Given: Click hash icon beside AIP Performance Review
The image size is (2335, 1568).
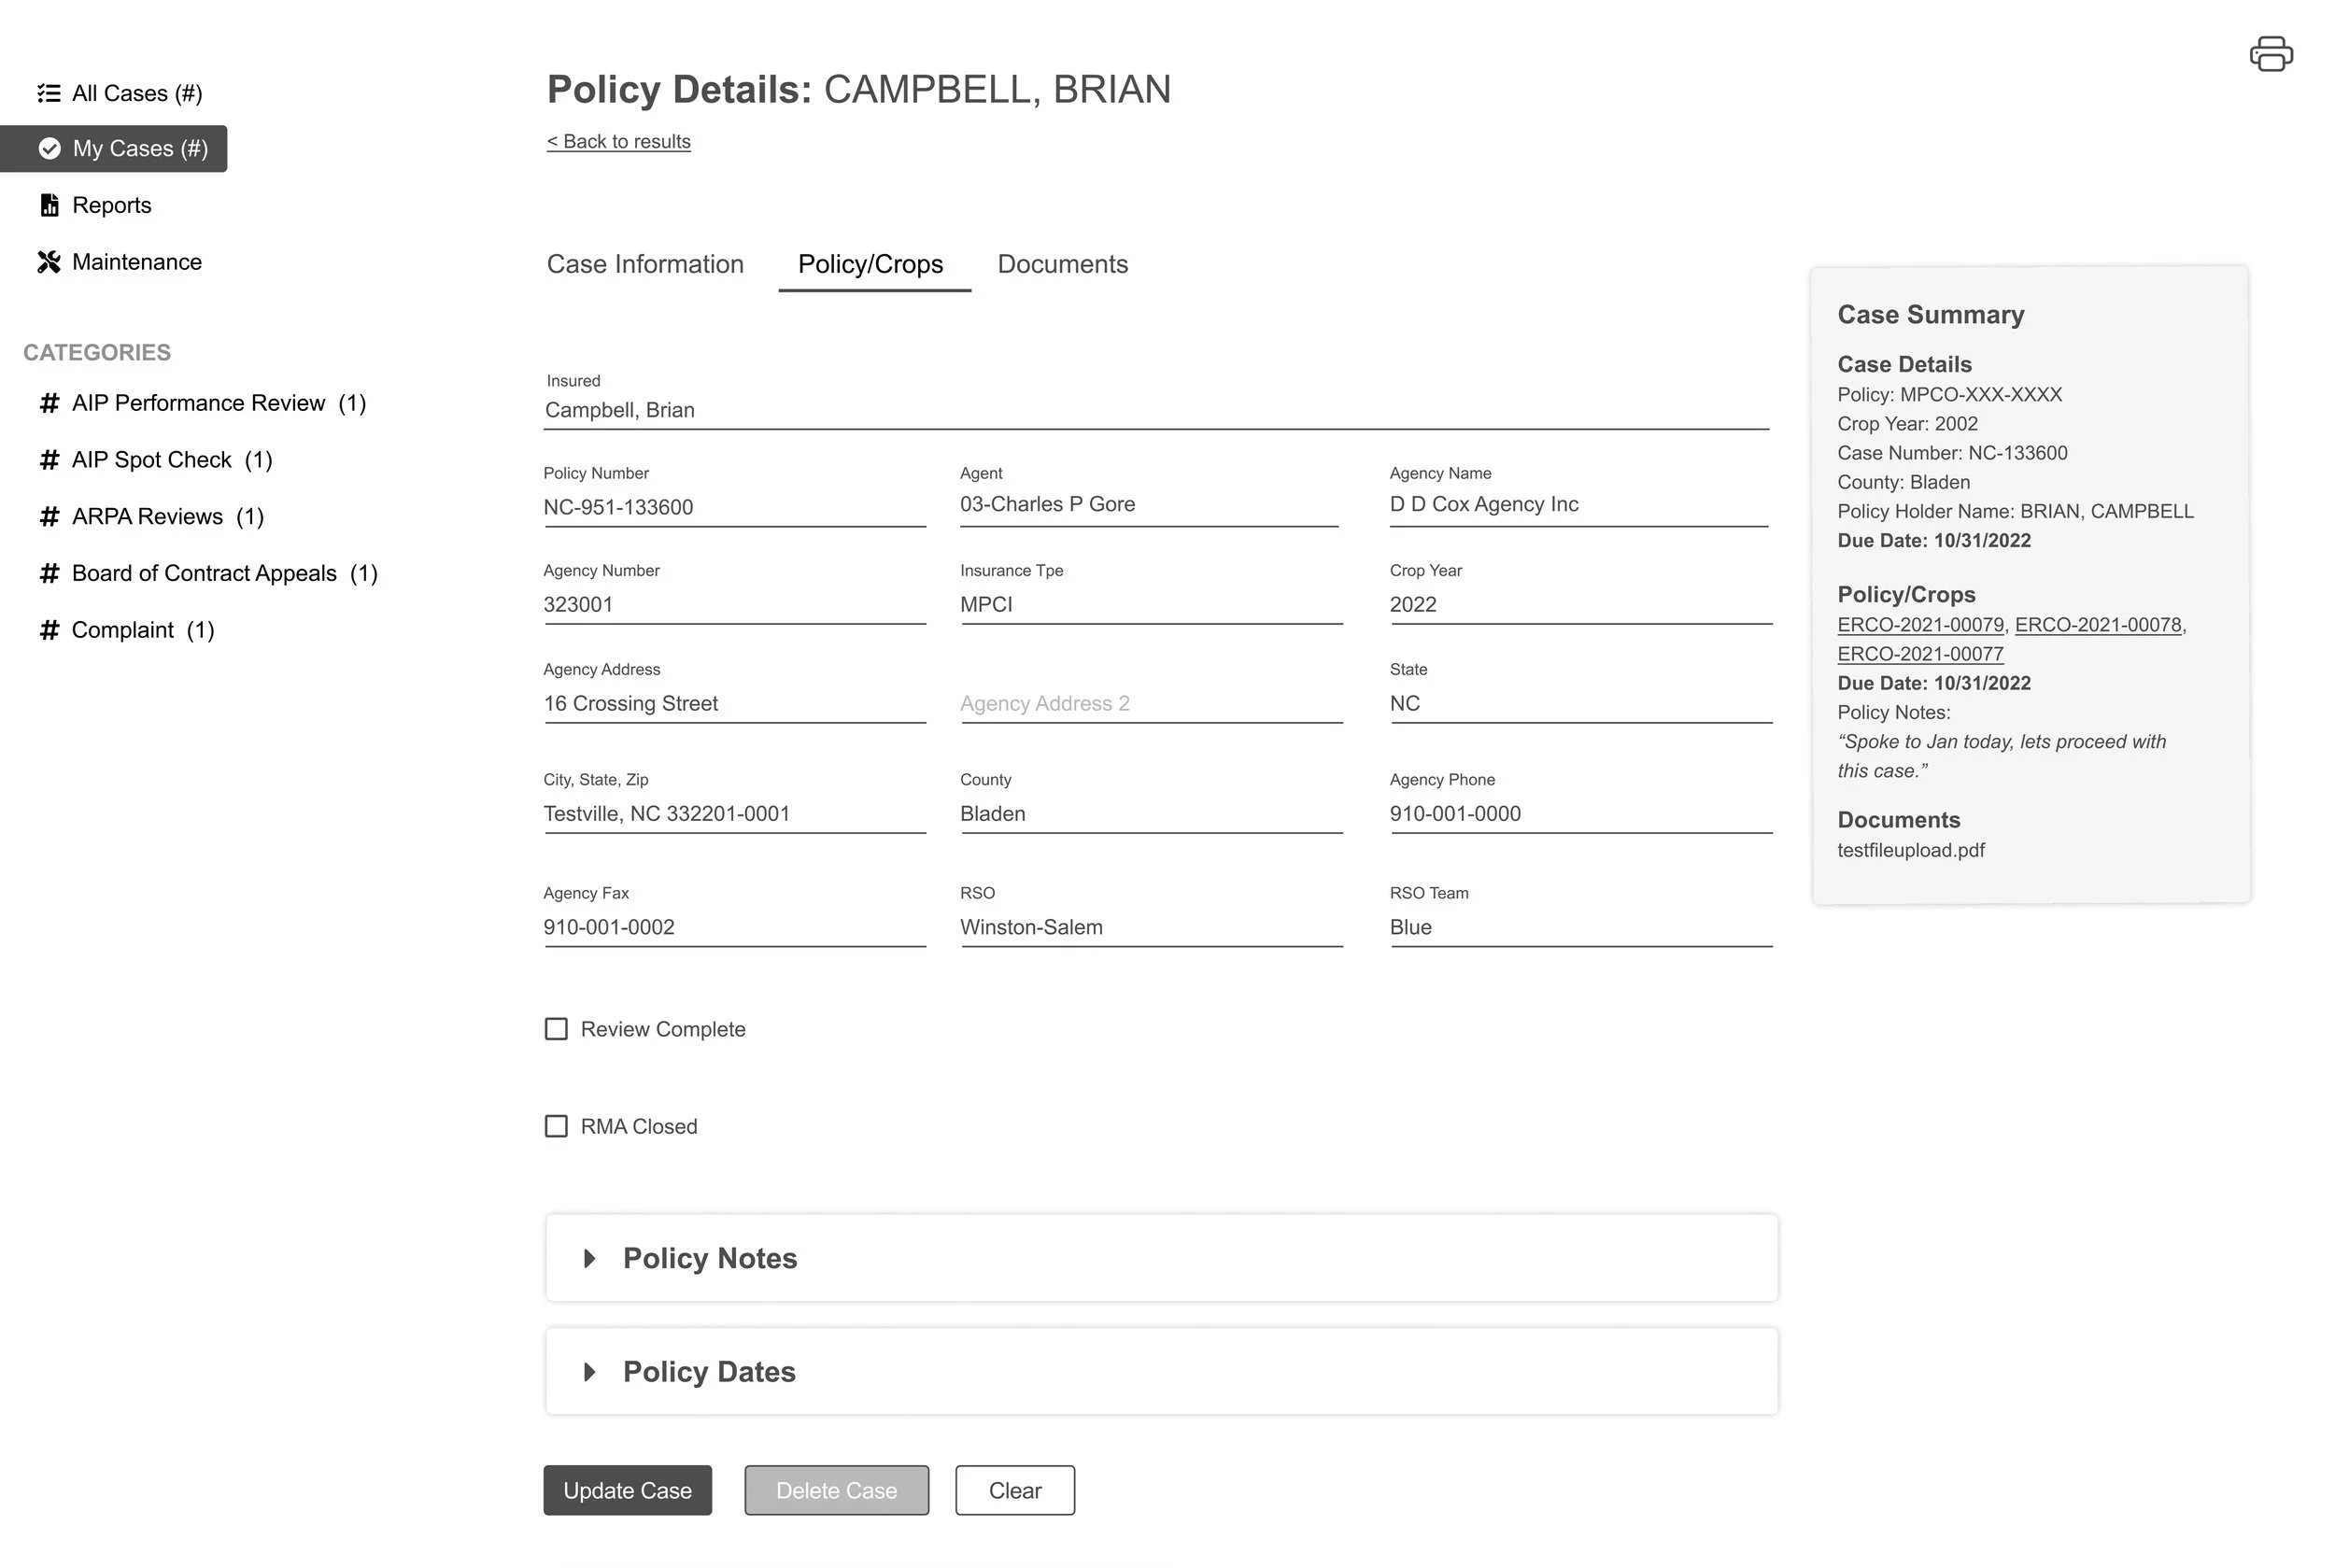Looking at the screenshot, I should 49,403.
